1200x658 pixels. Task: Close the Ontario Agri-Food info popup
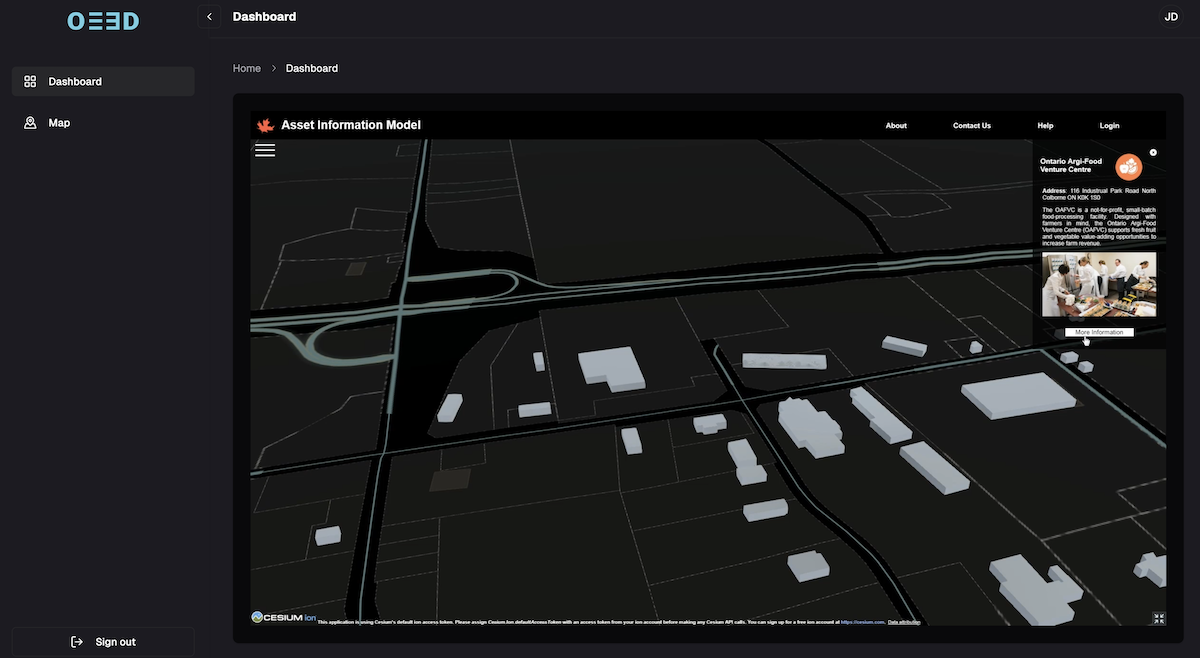pos(1153,153)
